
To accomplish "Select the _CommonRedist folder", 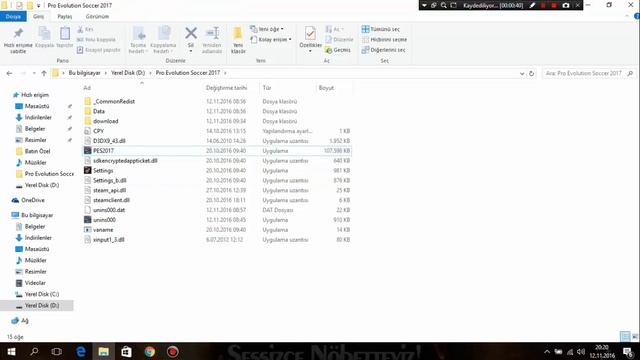I will pos(216,101).
